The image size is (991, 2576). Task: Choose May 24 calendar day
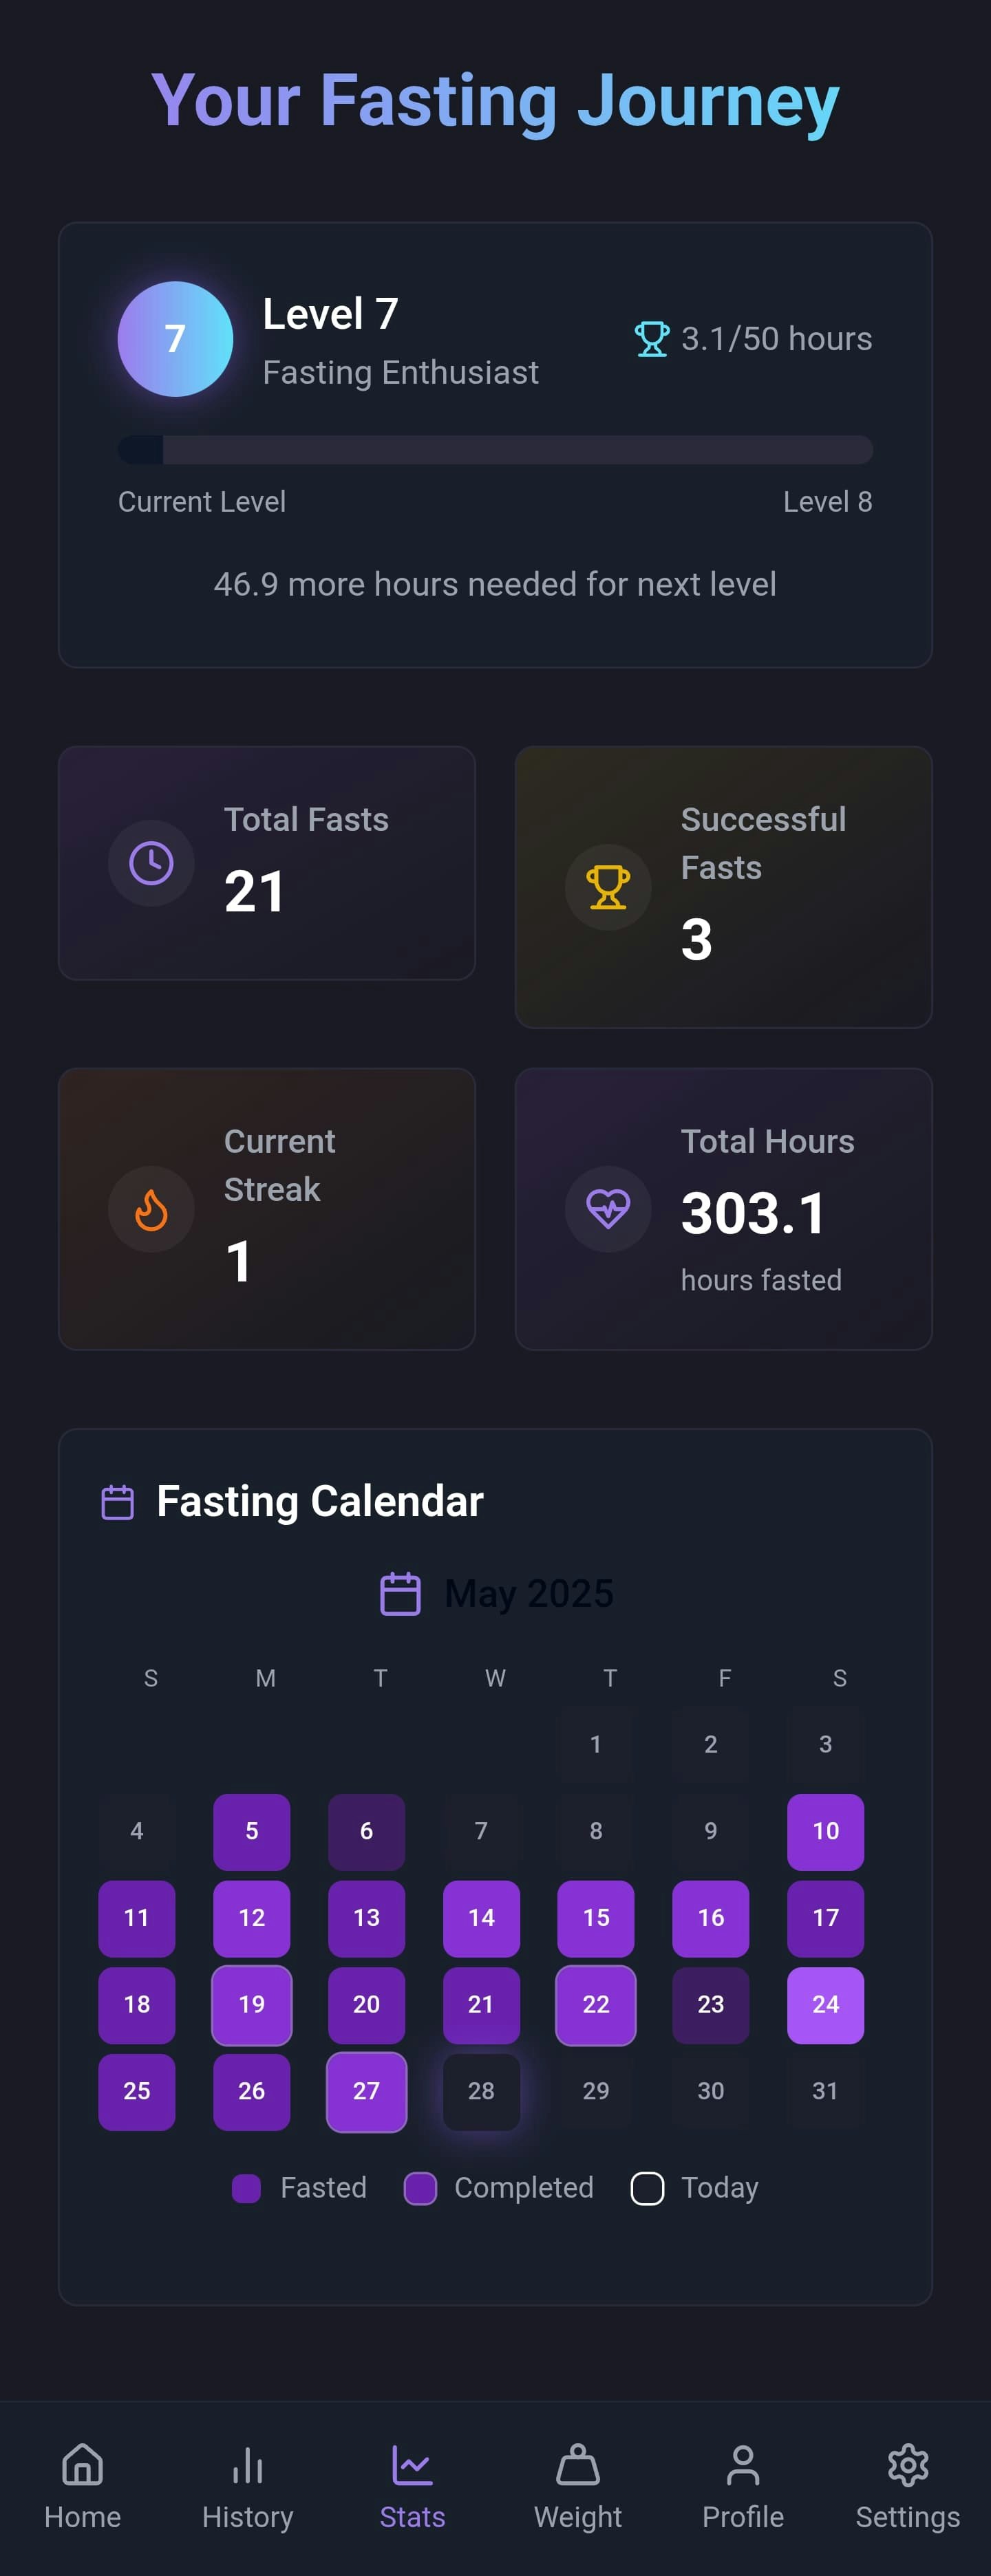[x=825, y=2004]
